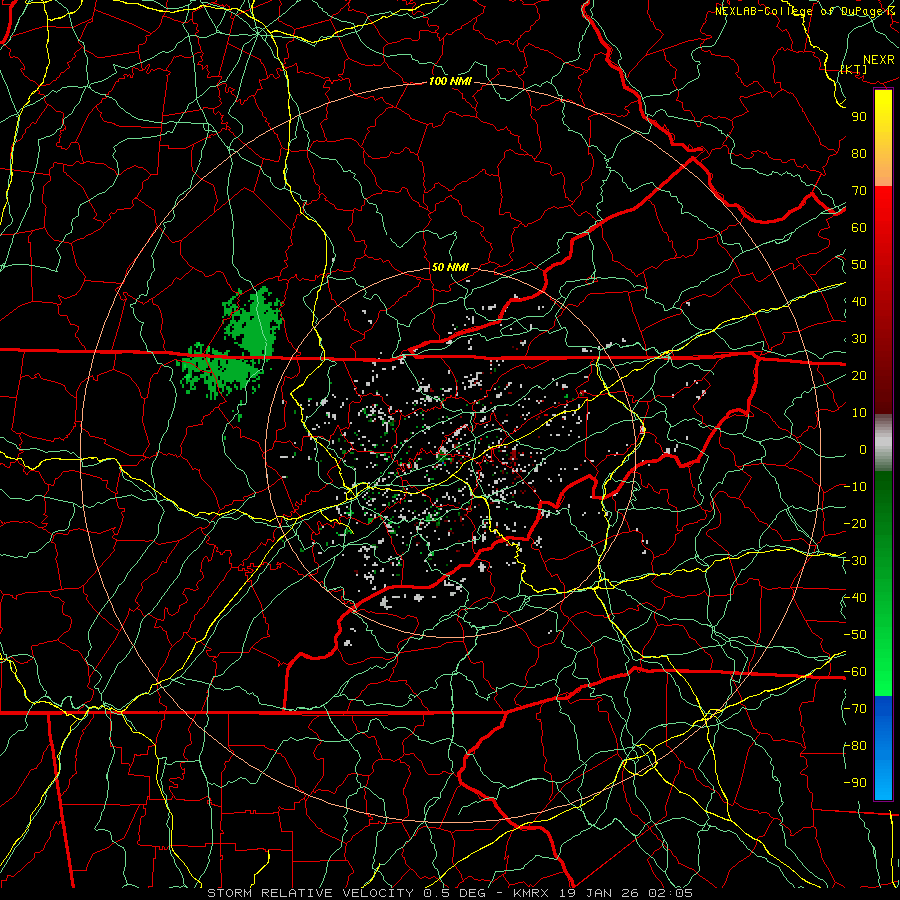Click the "100 NMI" range ring label
This screenshot has width=900, height=900.
[450, 81]
